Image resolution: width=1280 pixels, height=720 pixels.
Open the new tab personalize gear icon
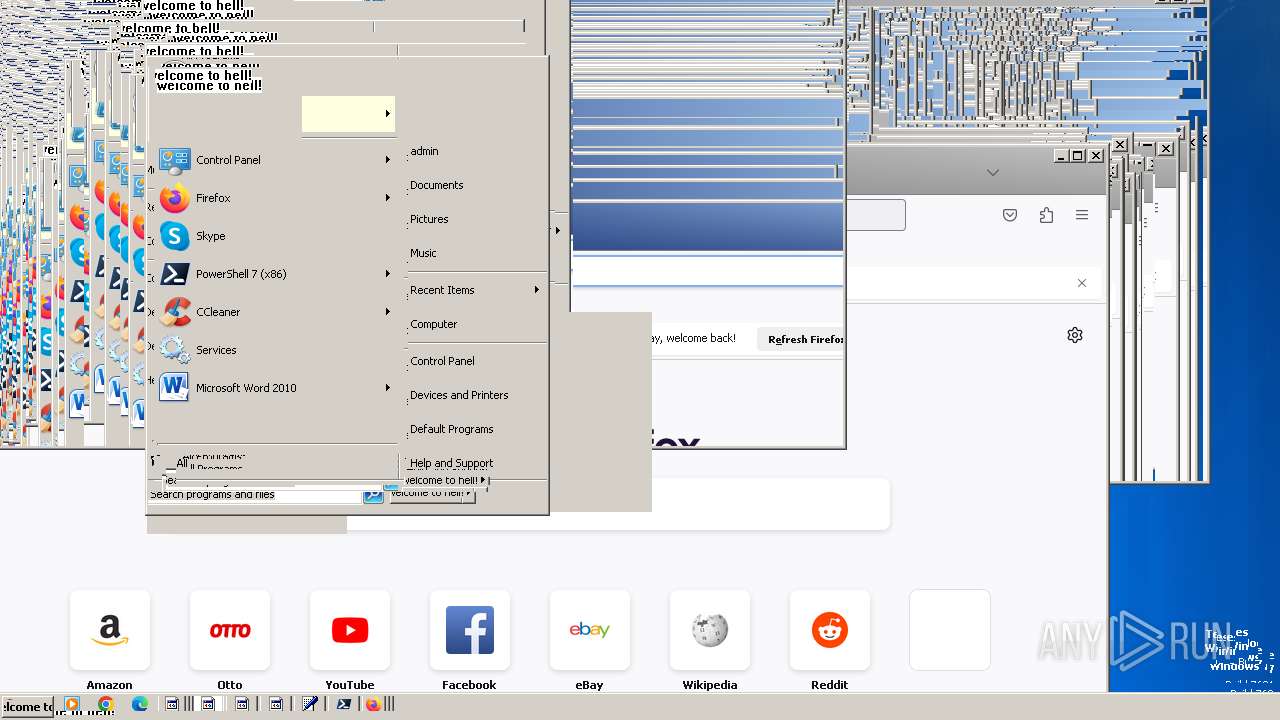1075,335
